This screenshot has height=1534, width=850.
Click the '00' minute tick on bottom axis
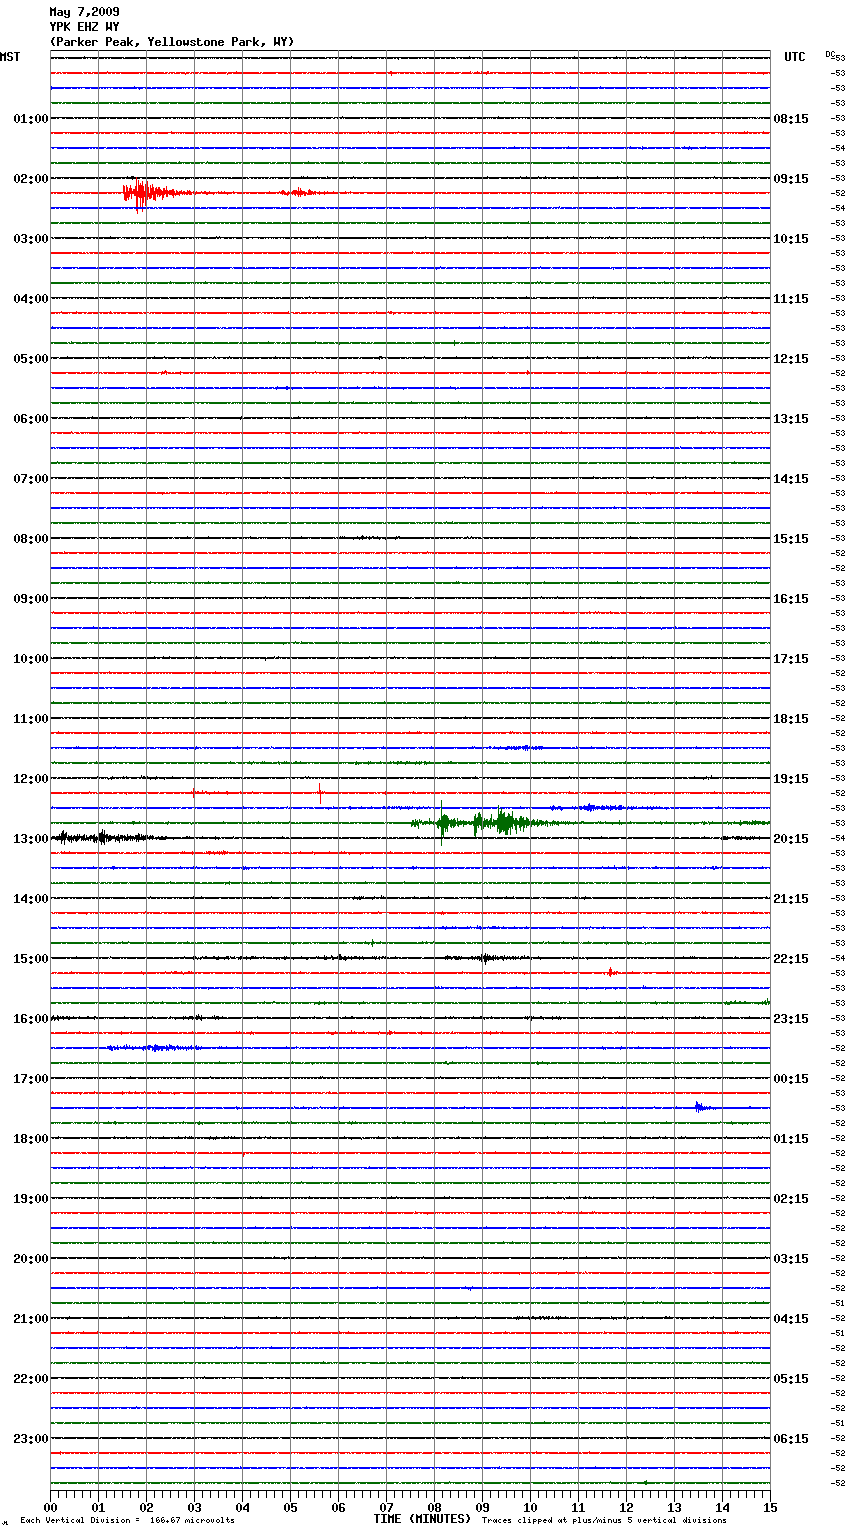[x=50, y=1507]
